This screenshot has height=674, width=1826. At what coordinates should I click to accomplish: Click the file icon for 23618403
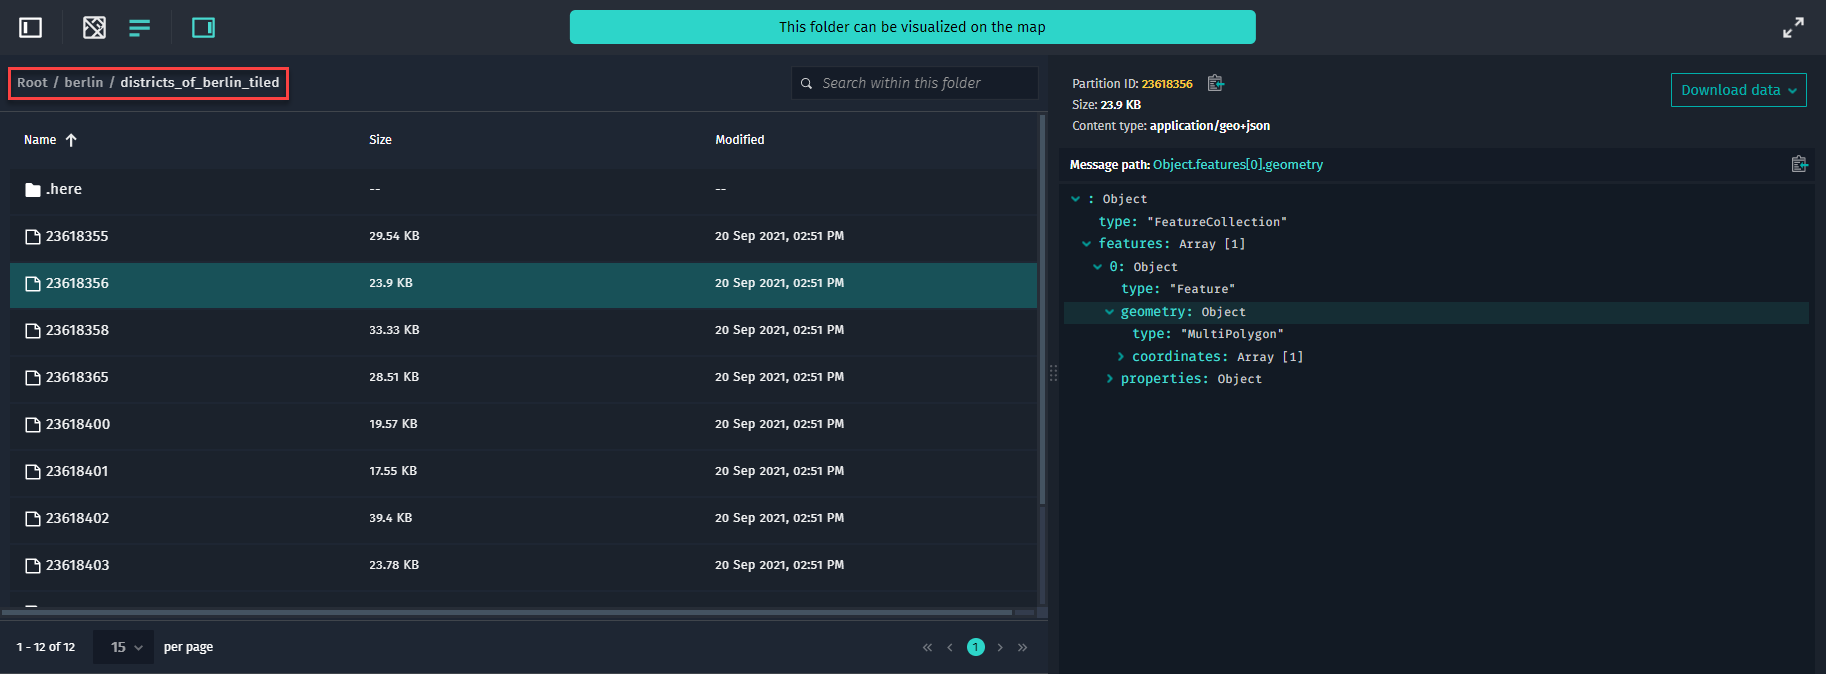pos(33,565)
